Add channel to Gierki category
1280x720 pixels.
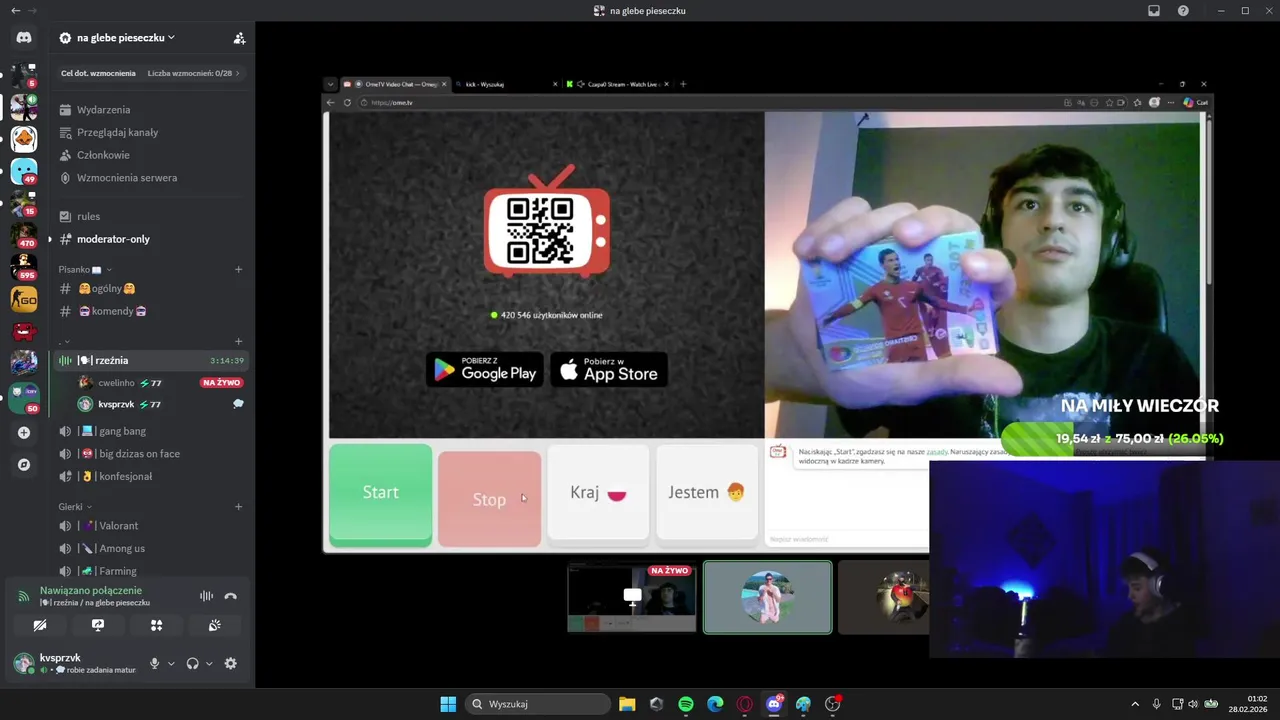pos(238,506)
